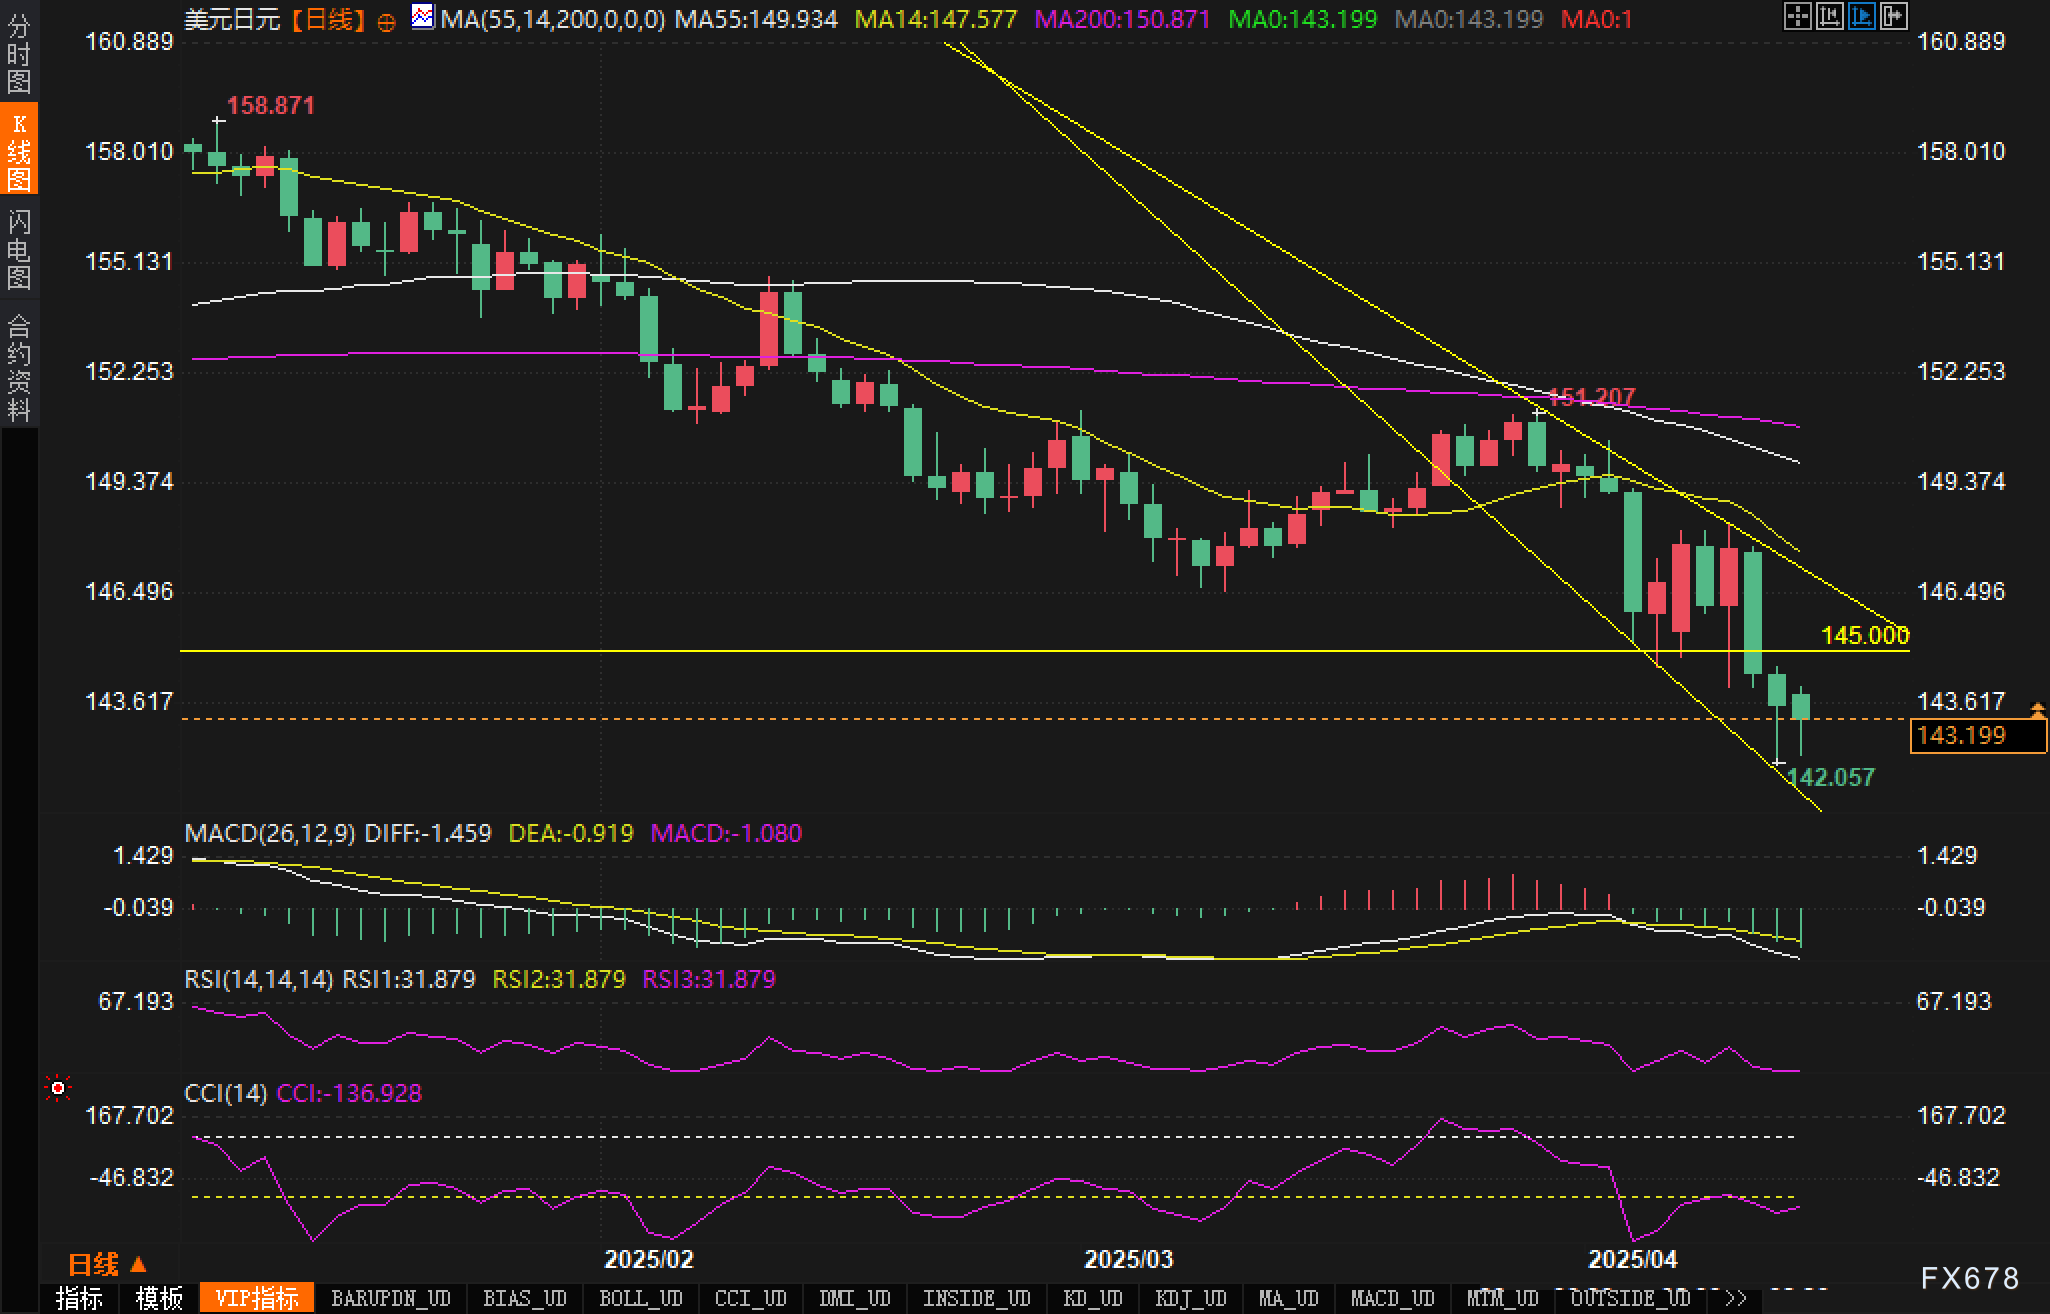Open the 模板 templates button
This screenshot has width=2050, height=1314.
coord(159,1298)
